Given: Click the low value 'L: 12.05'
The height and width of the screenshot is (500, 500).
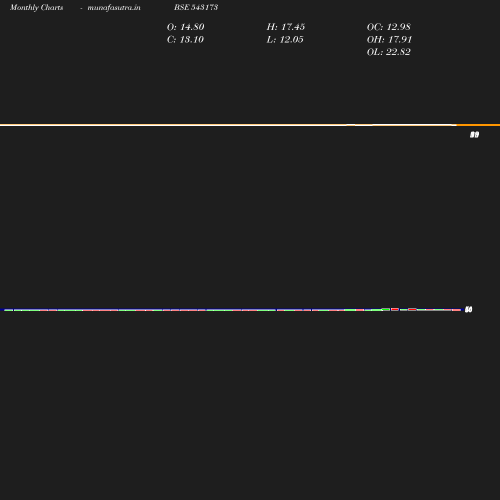Looking at the screenshot, I should tap(285, 40).
